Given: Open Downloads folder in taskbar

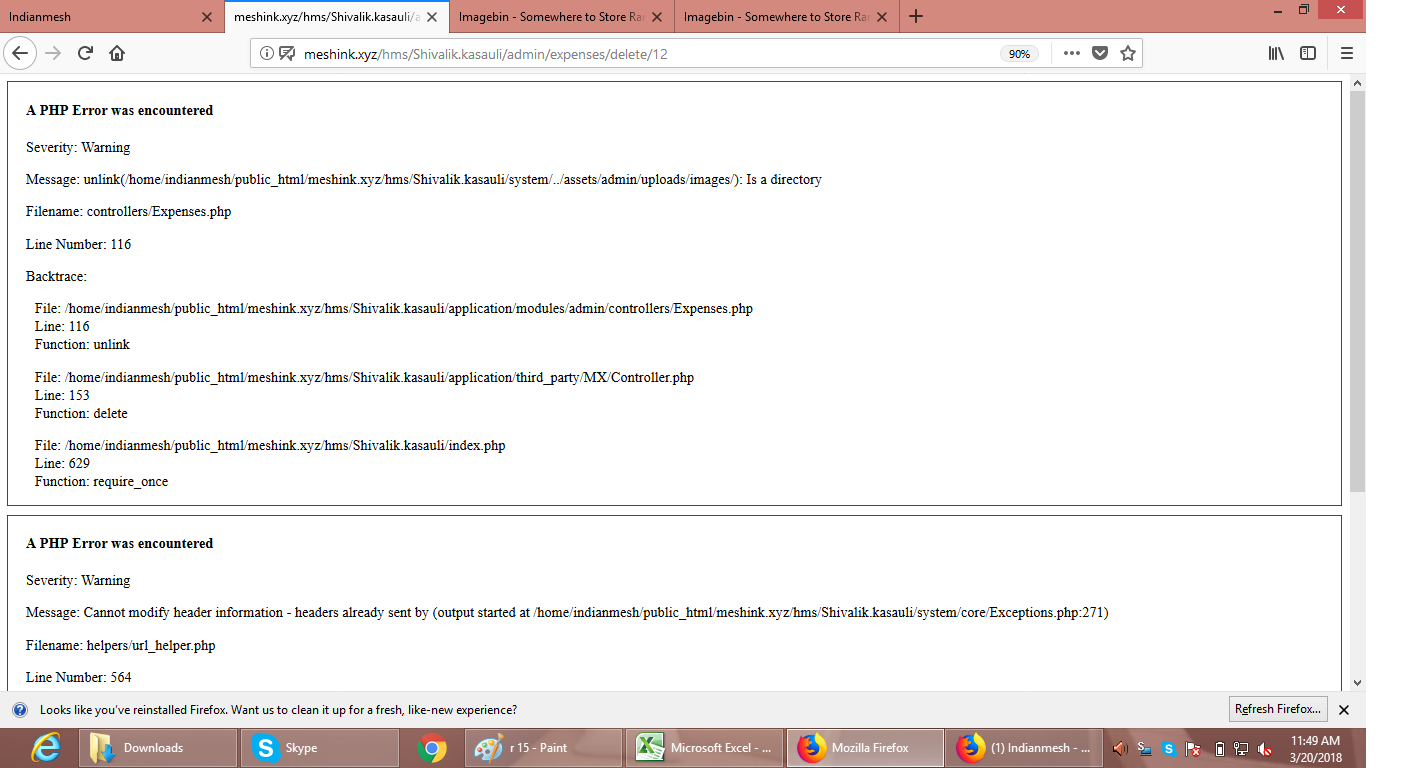Looking at the screenshot, I should (x=158, y=748).
